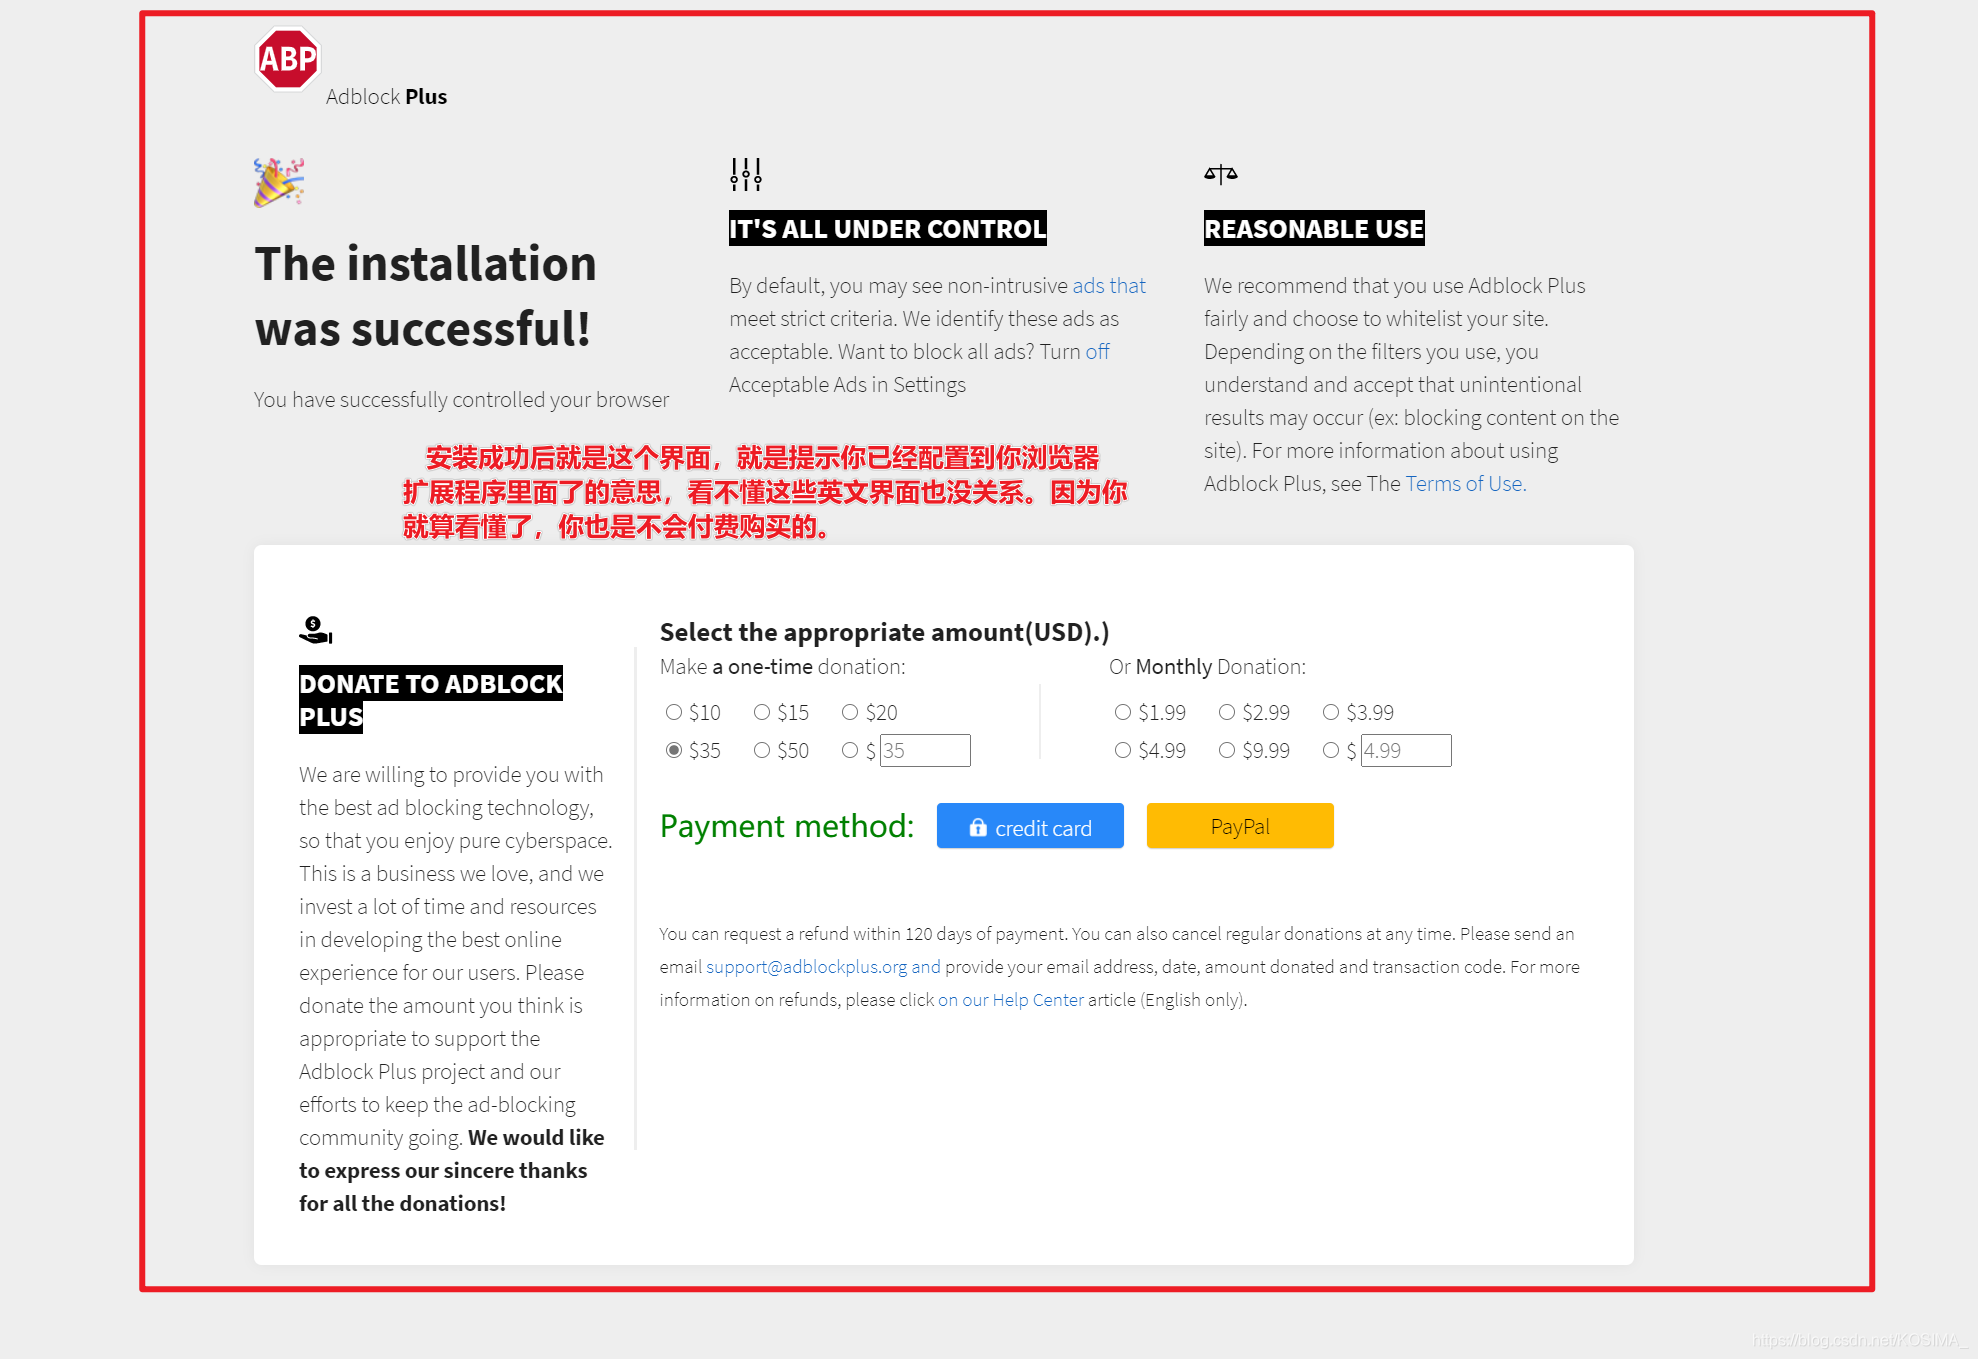Click the 'REASONABLE USE' heading

point(1314,228)
